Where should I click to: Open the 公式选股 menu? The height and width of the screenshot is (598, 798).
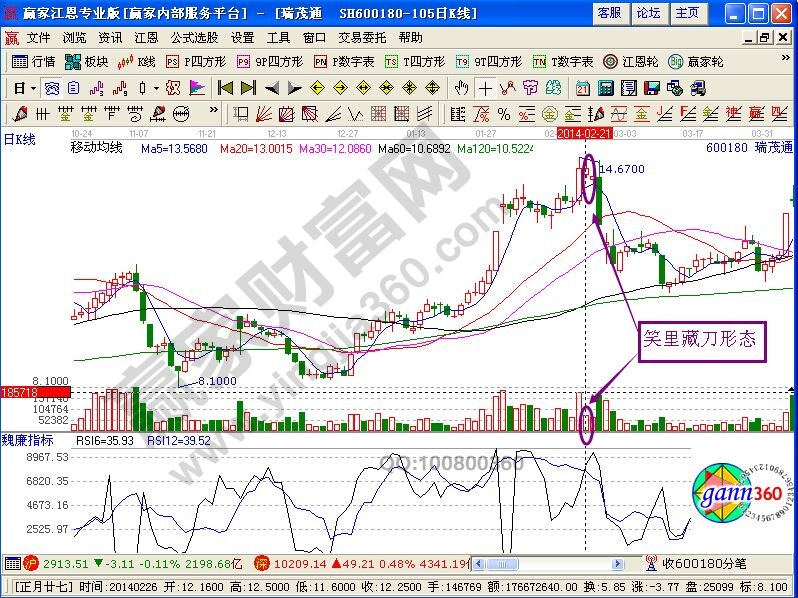tap(194, 37)
